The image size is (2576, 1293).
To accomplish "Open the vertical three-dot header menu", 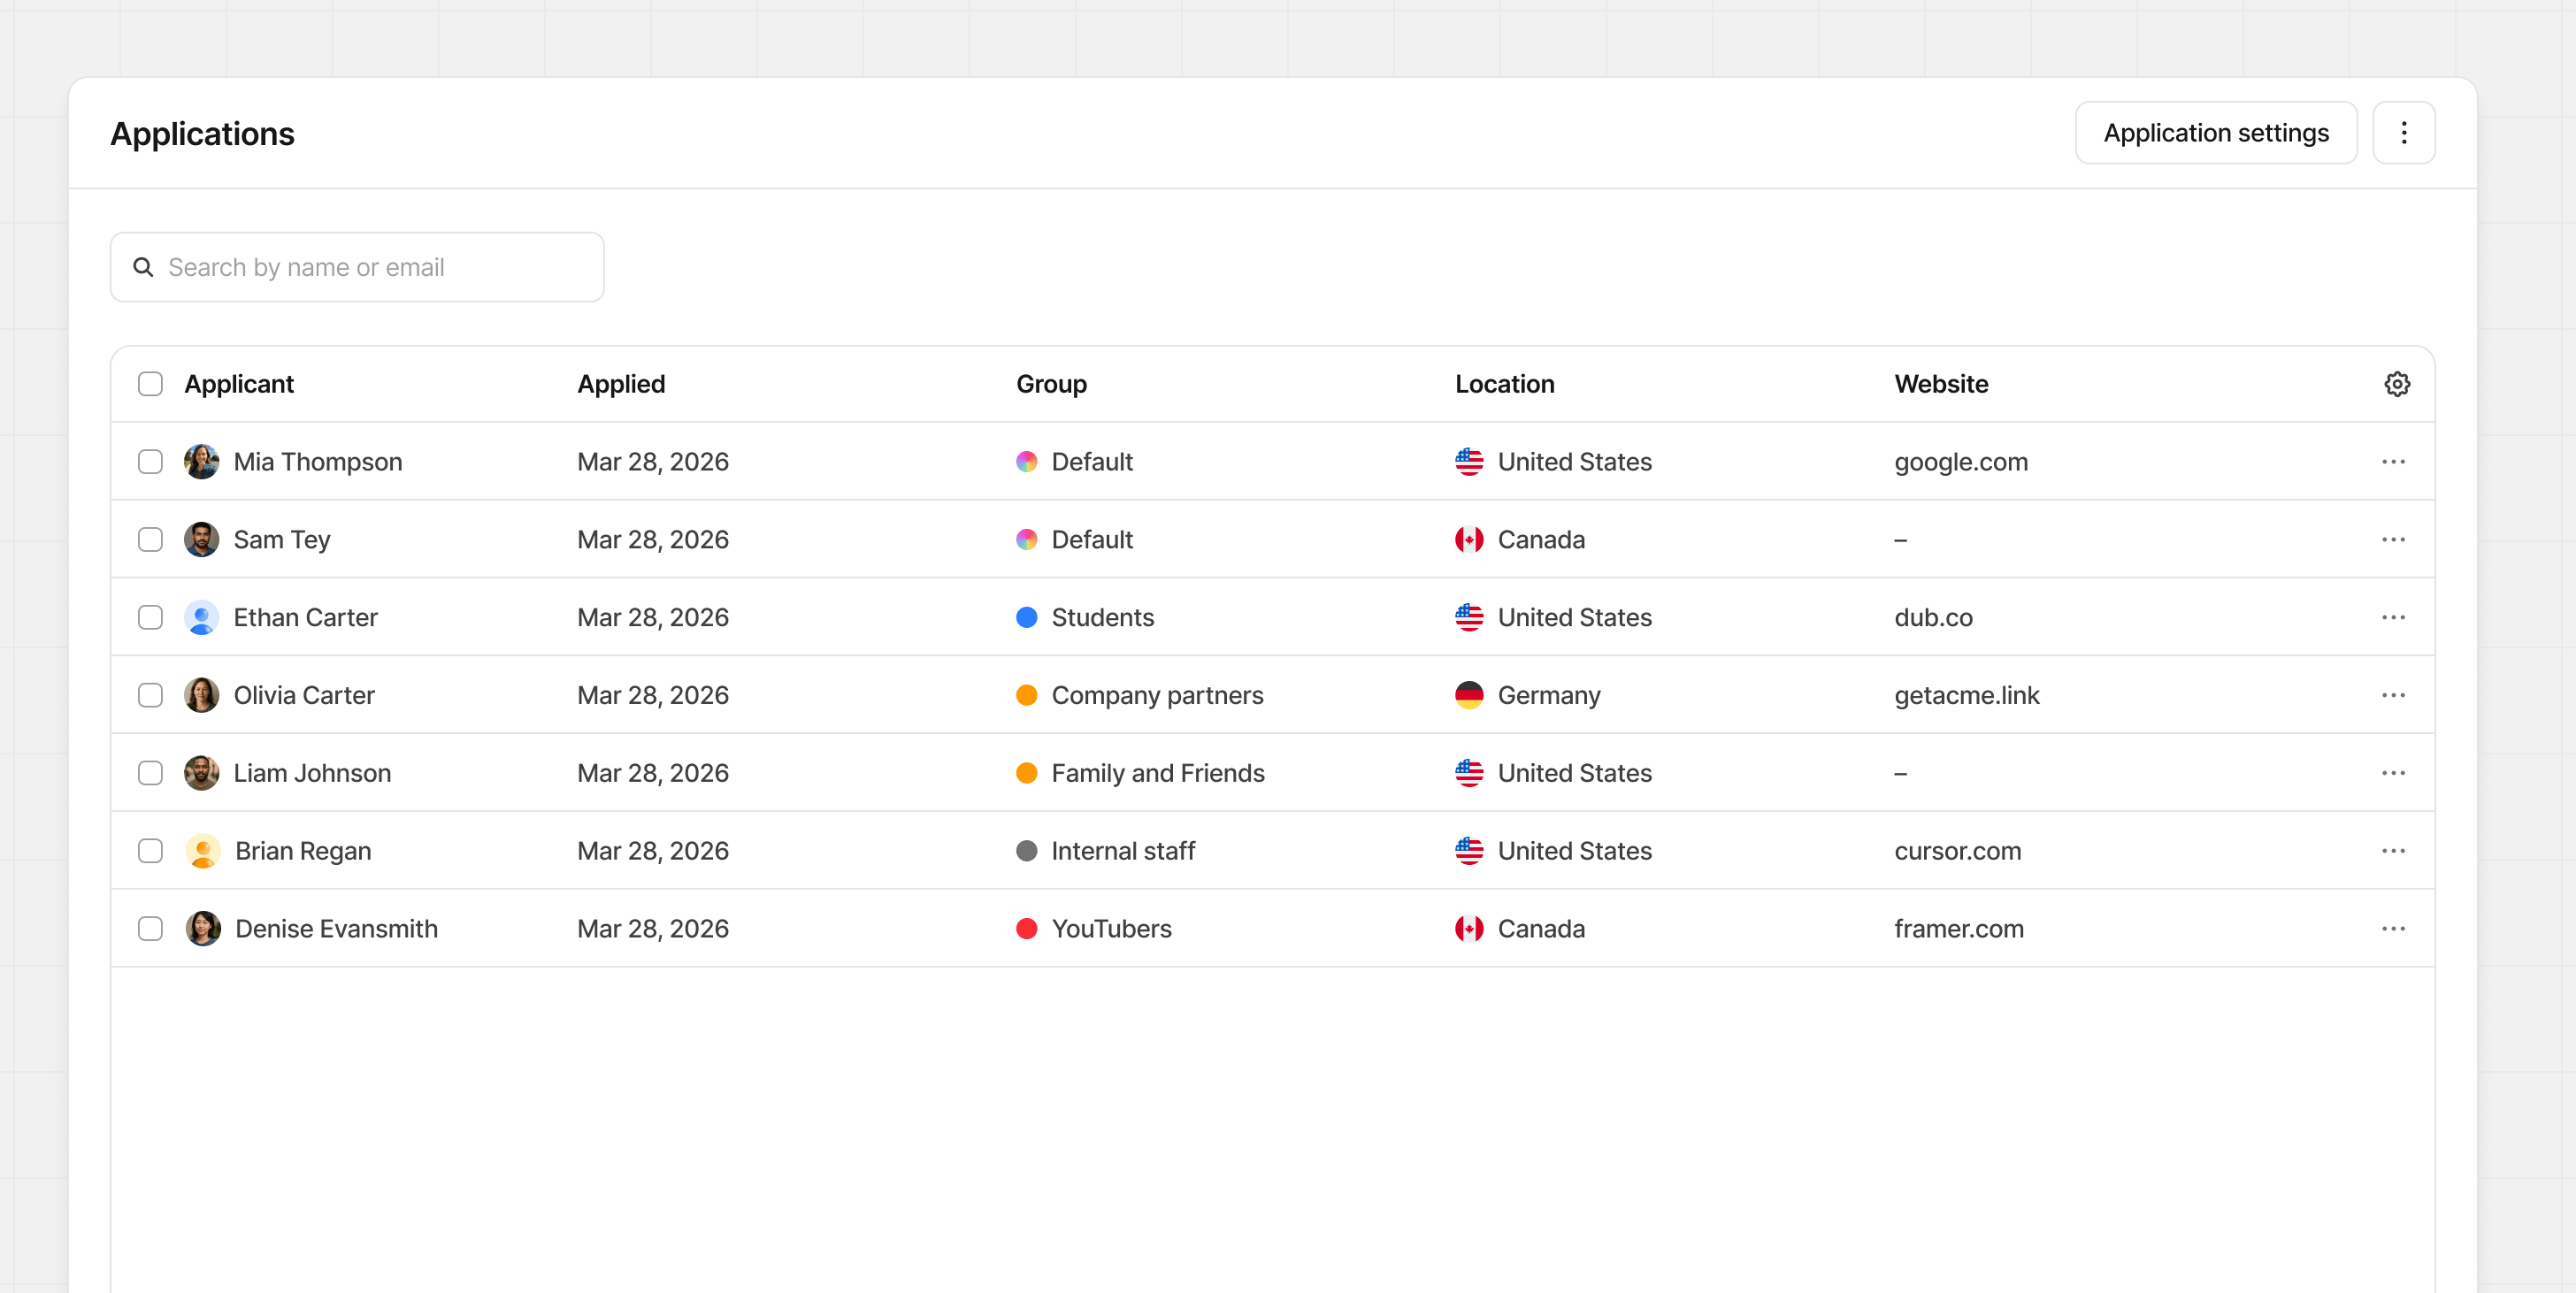I will [x=2404, y=133].
